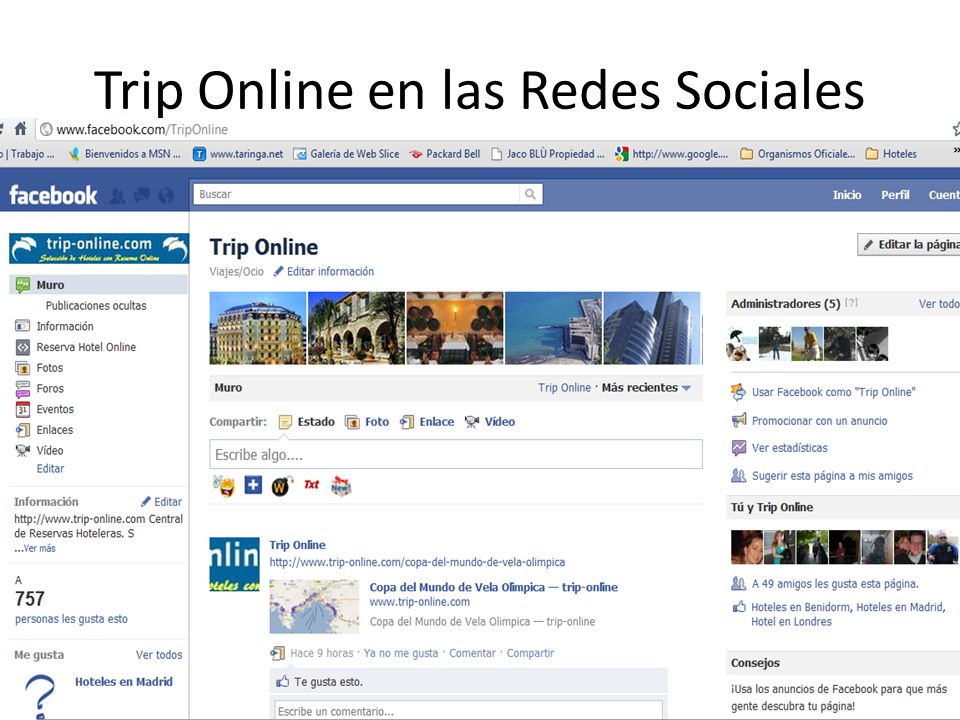The height and width of the screenshot is (720, 960).
Task: Select the Enlace share tab
Action: point(427,422)
